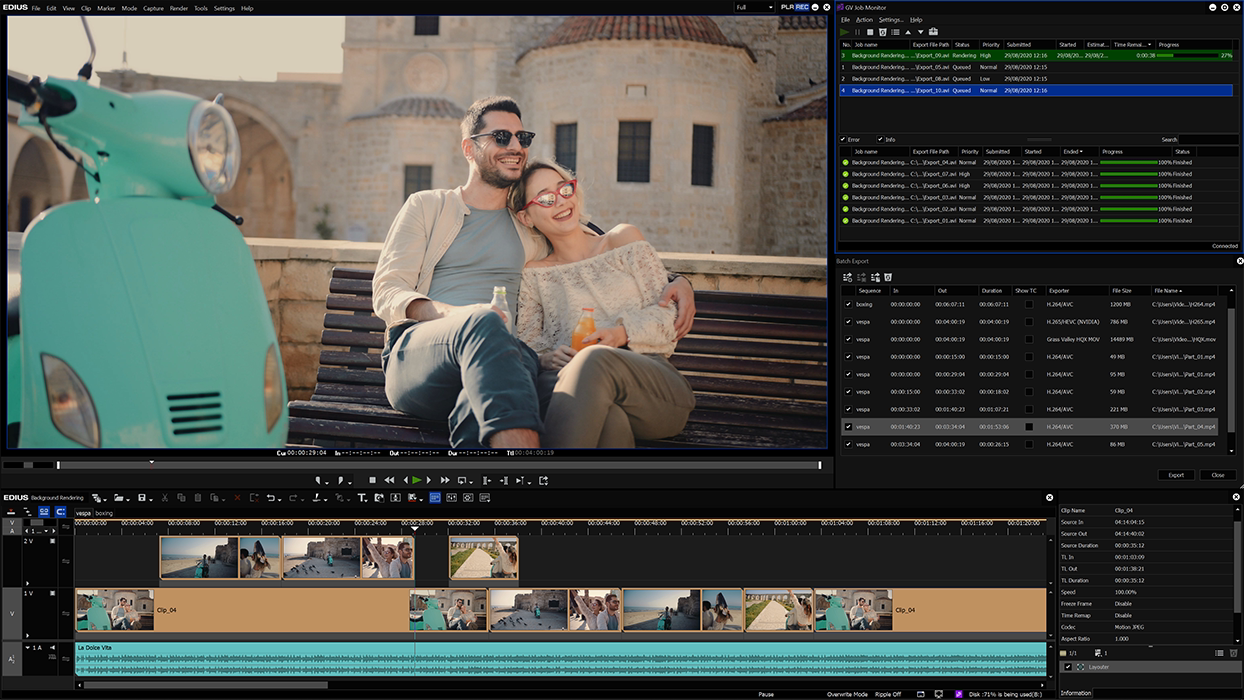Click the Stop button in the player controls

coord(373,481)
